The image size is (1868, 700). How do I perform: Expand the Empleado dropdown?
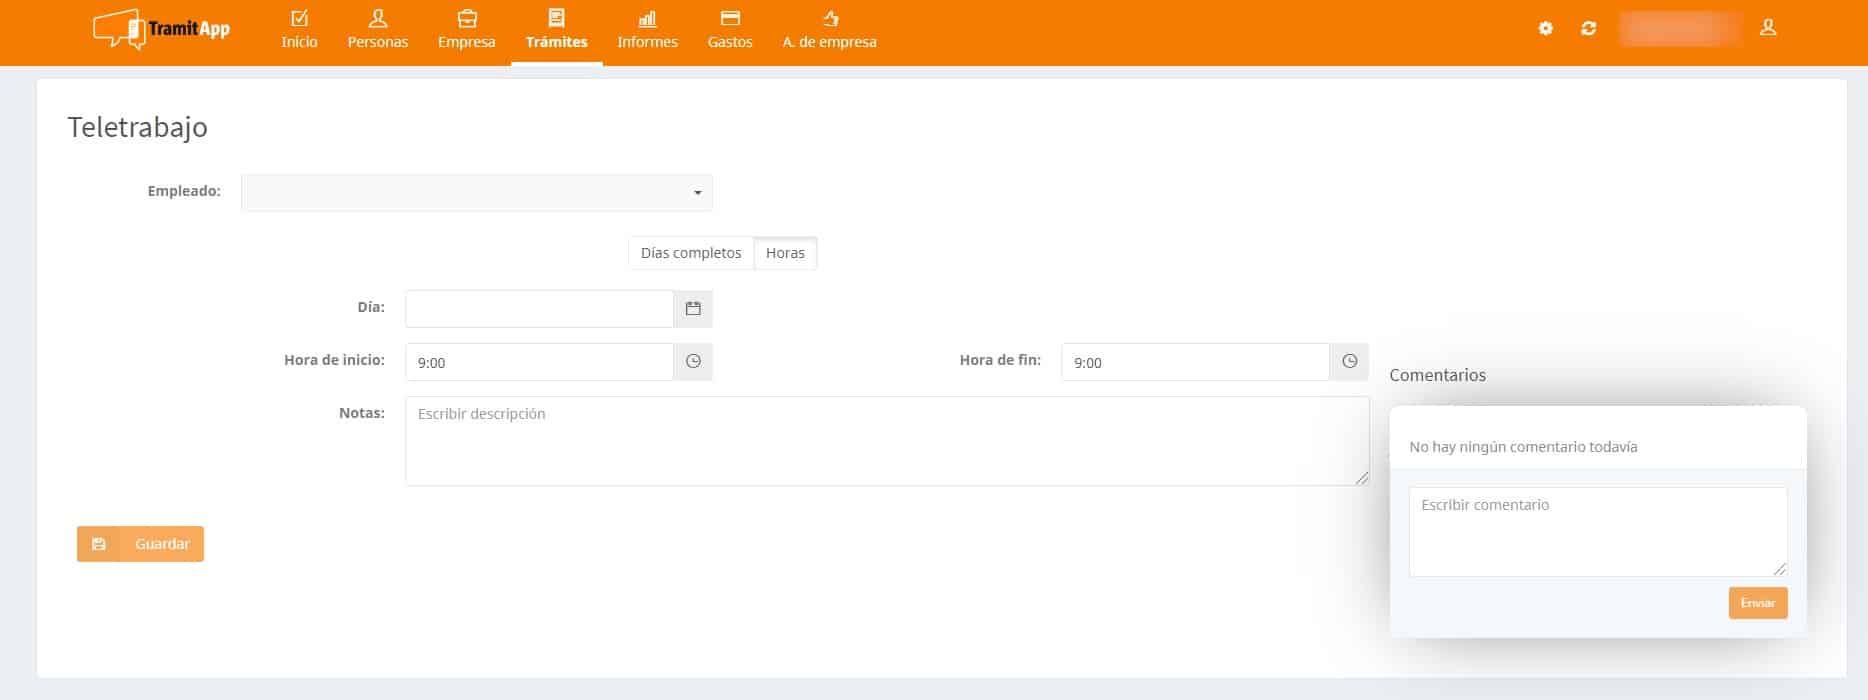(477, 193)
